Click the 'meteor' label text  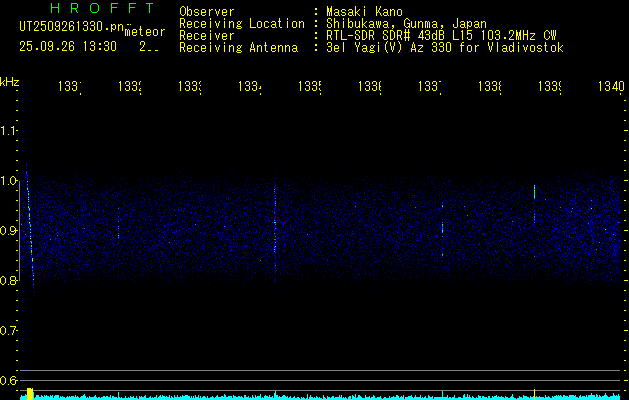click(144, 32)
